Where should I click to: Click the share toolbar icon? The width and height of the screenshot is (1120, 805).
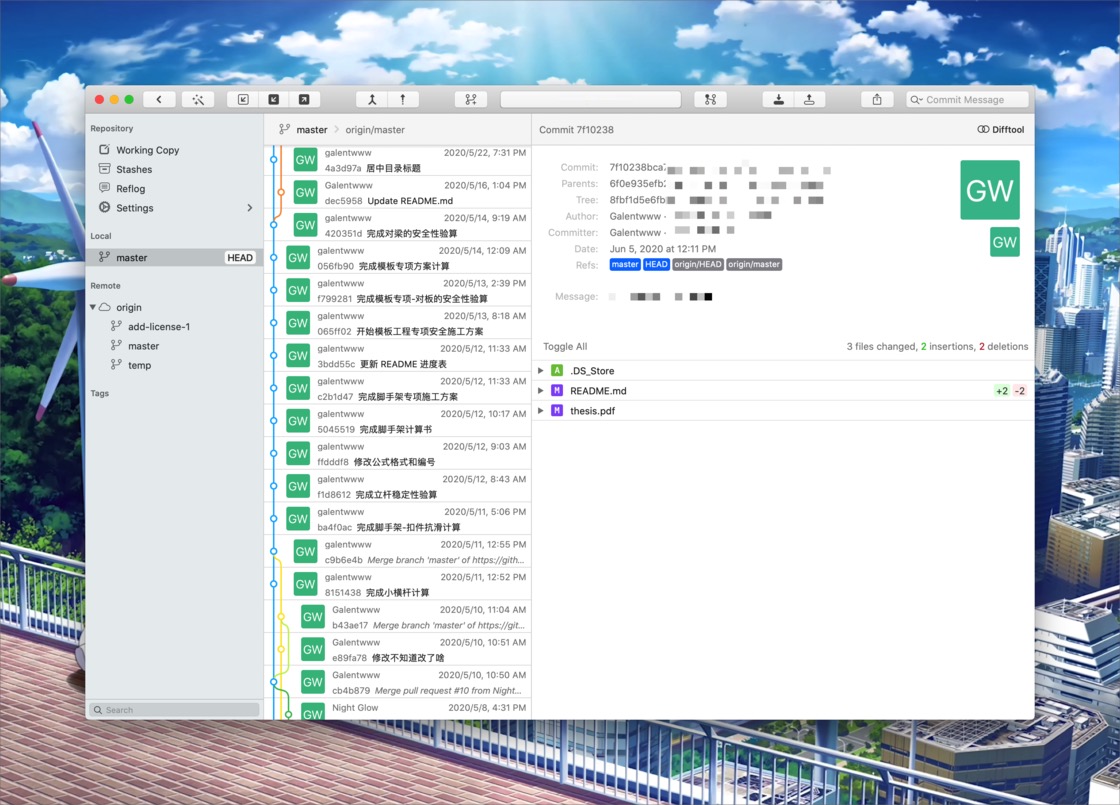[877, 100]
